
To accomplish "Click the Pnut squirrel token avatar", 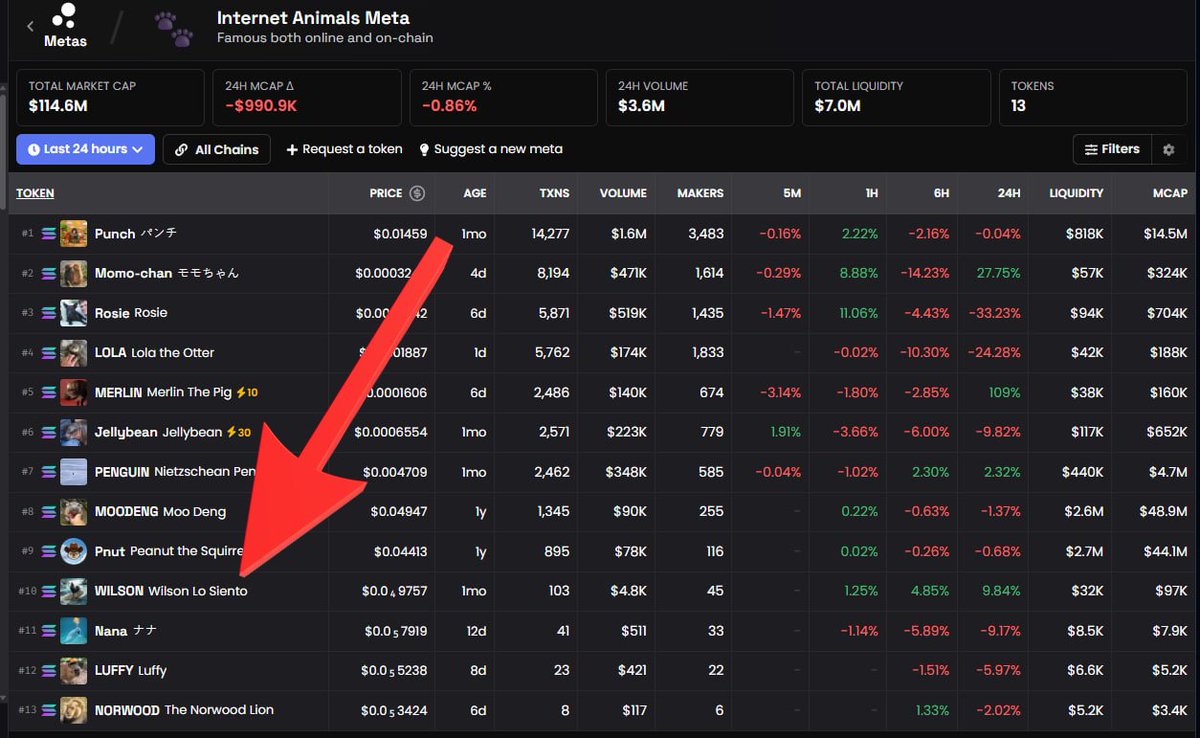I will click(73, 551).
